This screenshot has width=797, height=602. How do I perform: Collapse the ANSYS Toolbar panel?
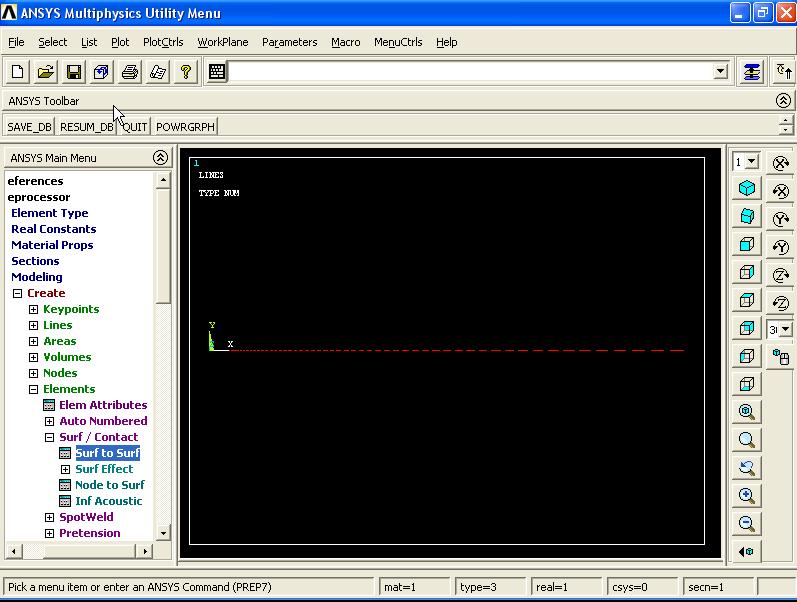pos(783,101)
